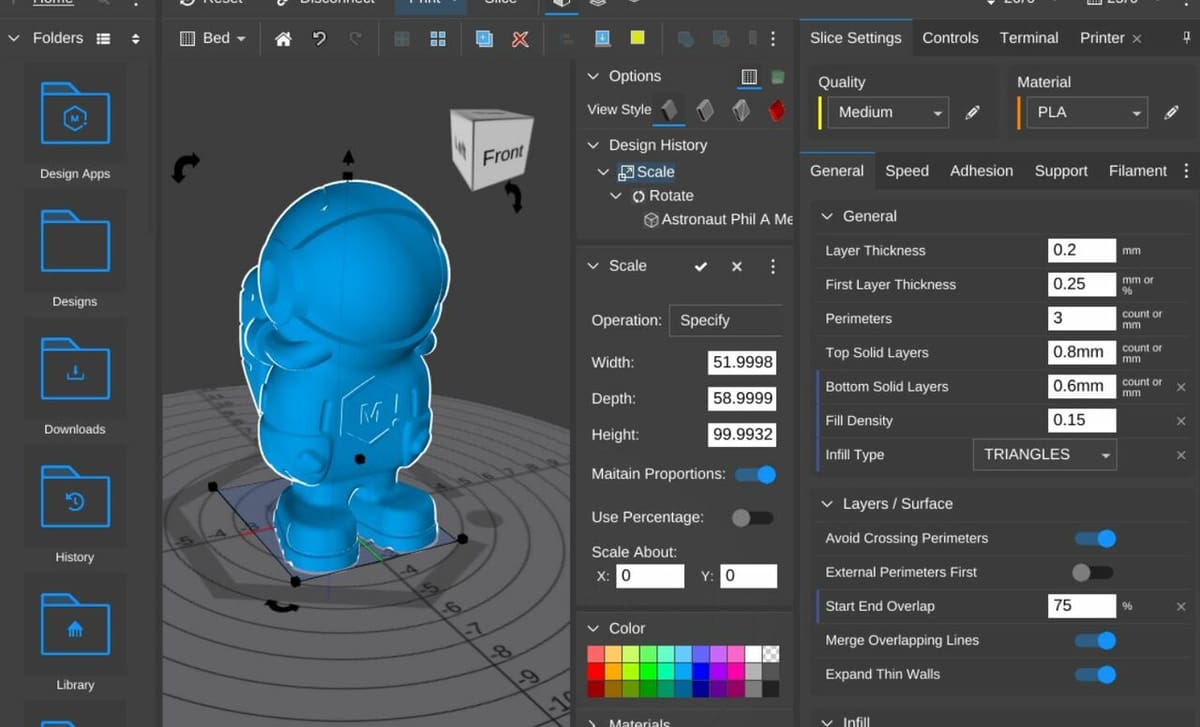Image resolution: width=1200 pixels, height=727 pixels.
Task: Open the Downloads folder
Action: (75, 368)
